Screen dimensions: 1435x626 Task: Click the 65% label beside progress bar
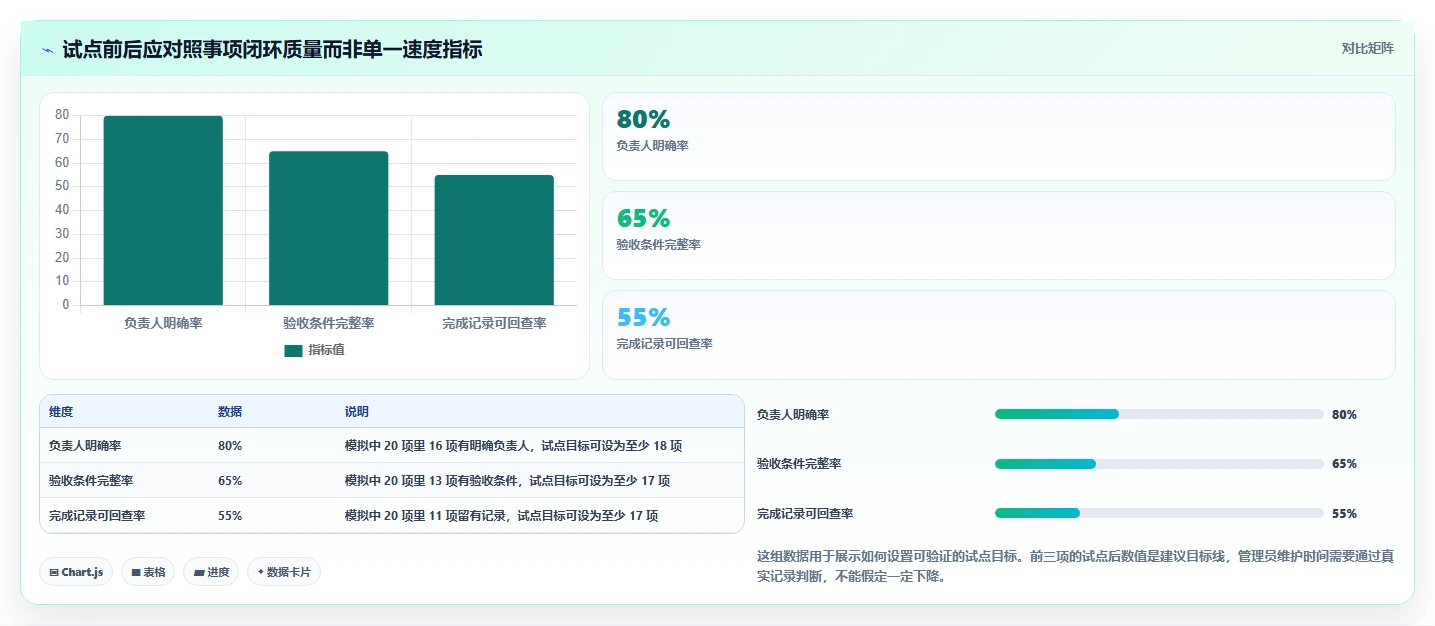[x=1344, y=464]
